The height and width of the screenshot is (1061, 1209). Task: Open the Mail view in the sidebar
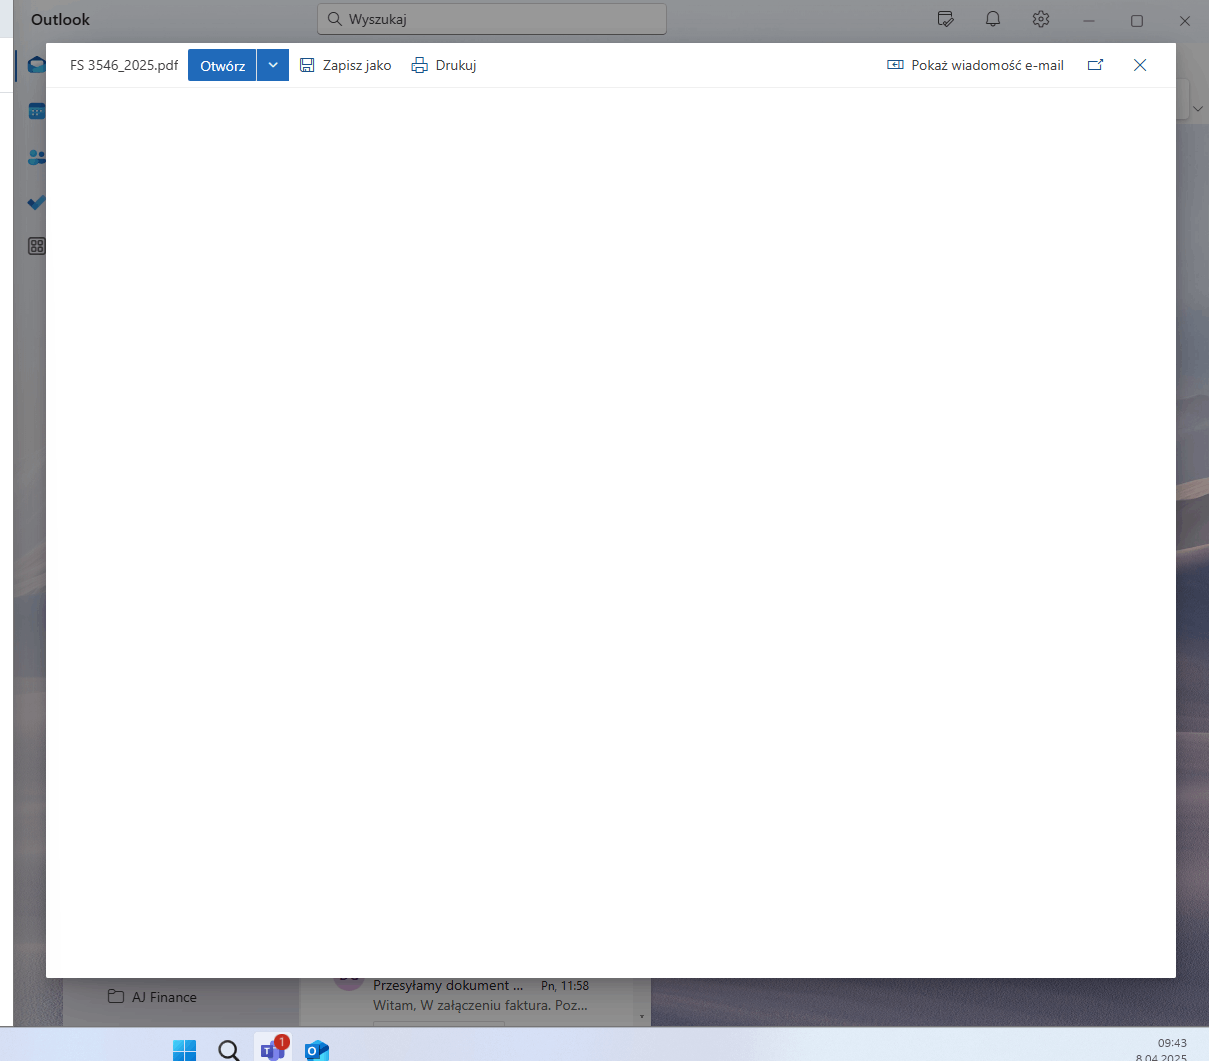[36, 64]
